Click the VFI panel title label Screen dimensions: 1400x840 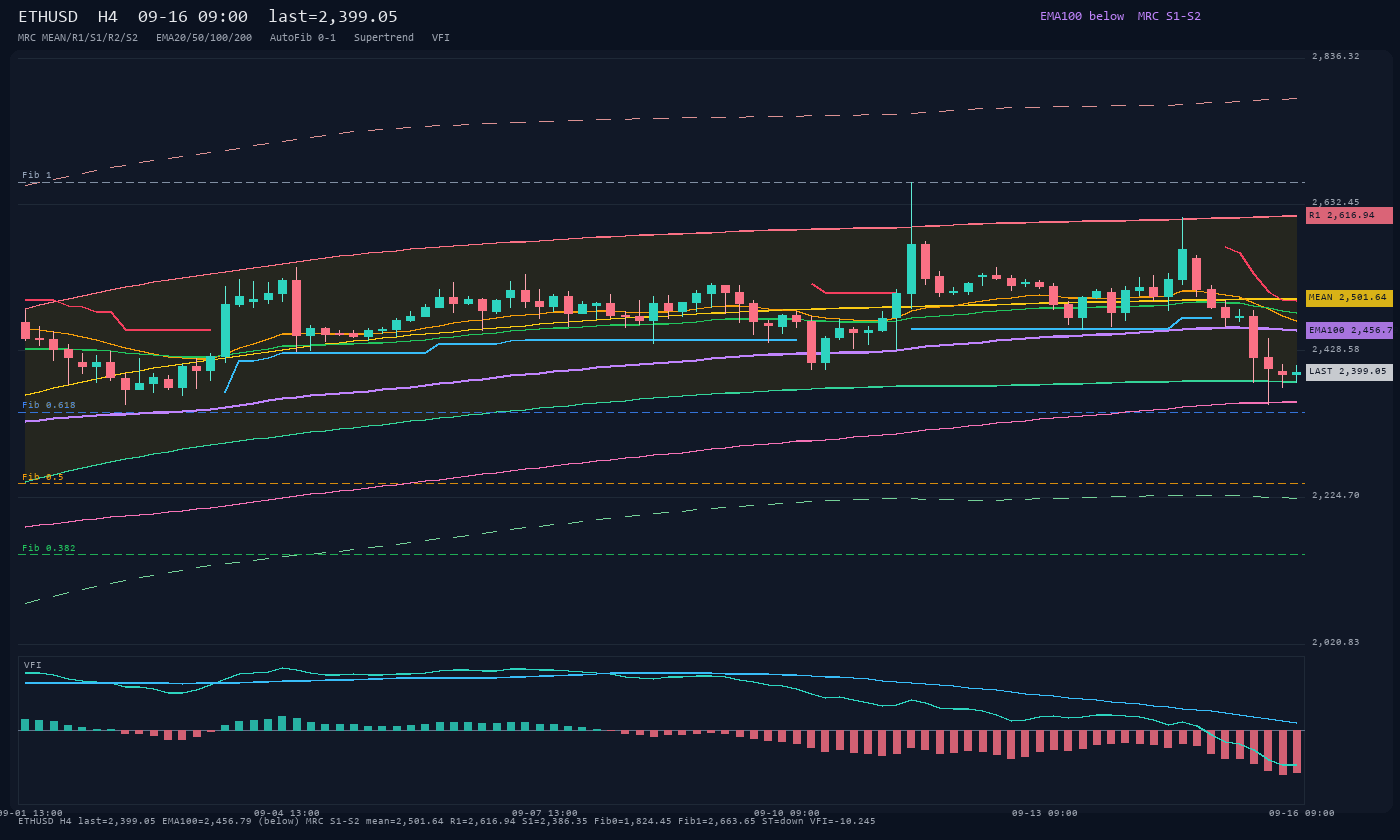click(x=33, y=665)
